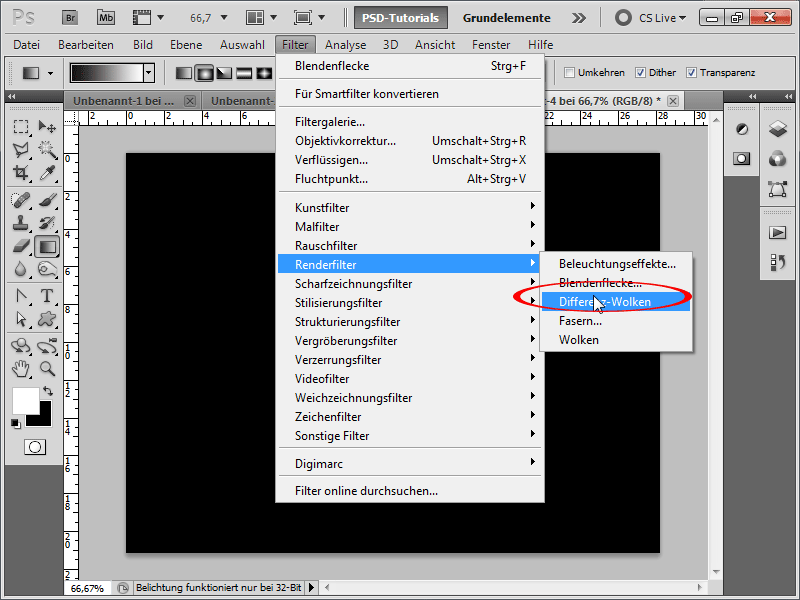Open the Masks panel icon

tap(742, 159)
